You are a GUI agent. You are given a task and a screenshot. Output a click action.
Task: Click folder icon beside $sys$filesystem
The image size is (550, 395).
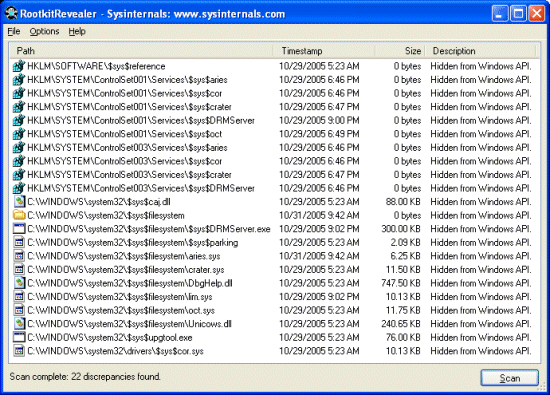click(19, 215)
